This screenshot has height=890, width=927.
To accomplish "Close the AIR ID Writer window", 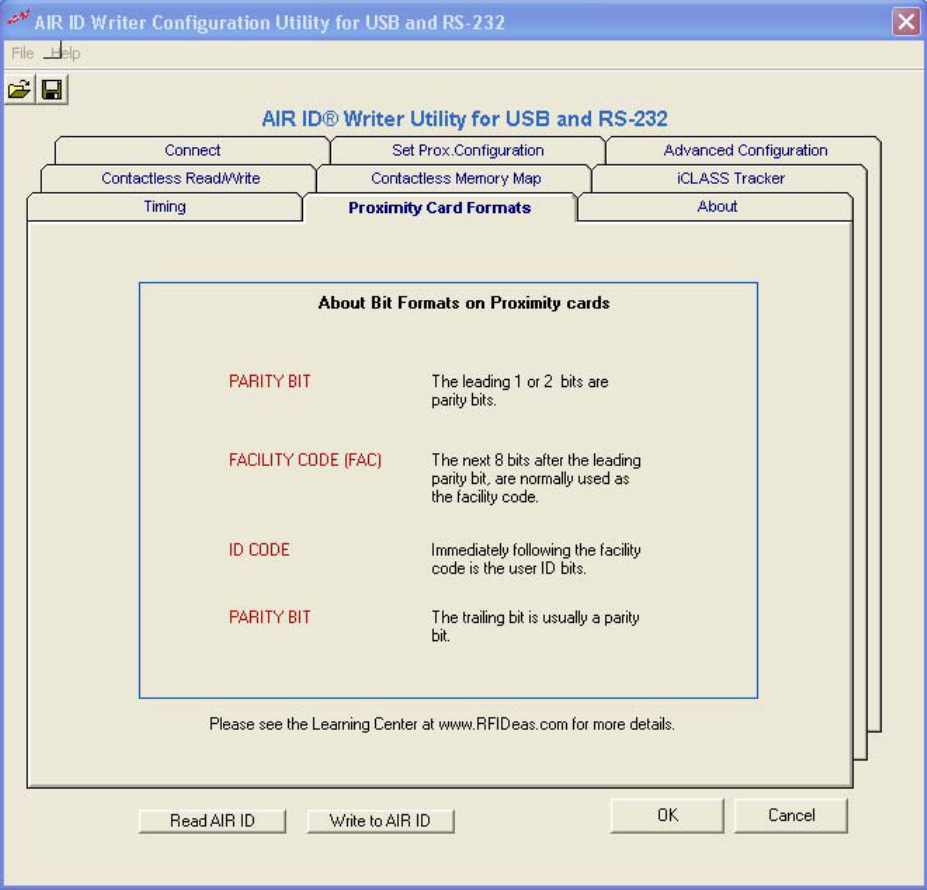I will click(x=906, y=22).
